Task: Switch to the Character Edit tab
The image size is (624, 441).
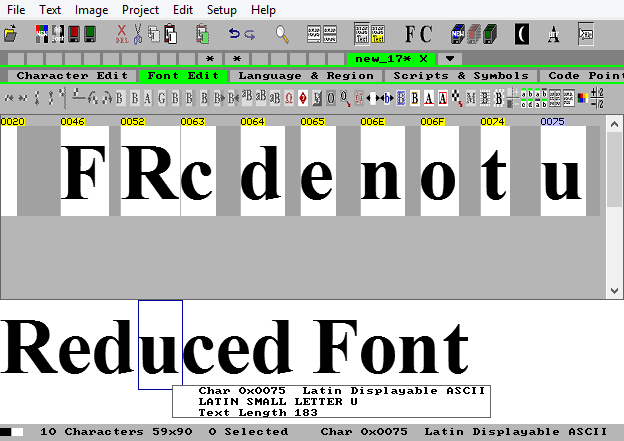Action: pyautogui.click(x=72, y=76)
